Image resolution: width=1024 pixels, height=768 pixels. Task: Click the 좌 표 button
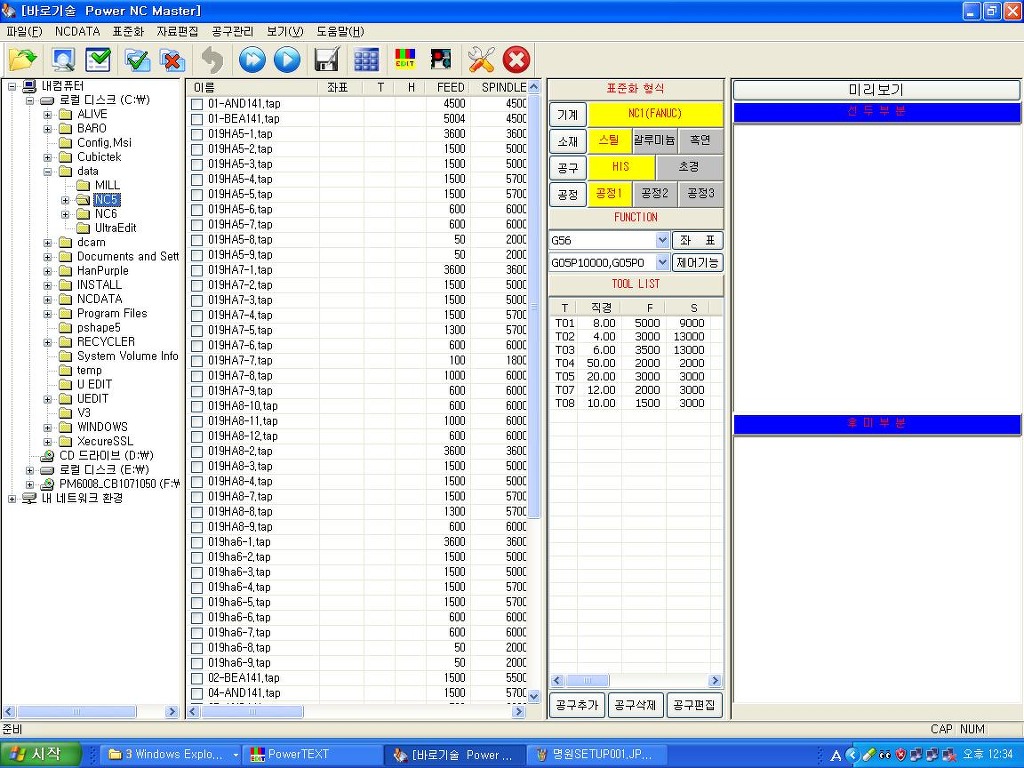coord(697,240)
